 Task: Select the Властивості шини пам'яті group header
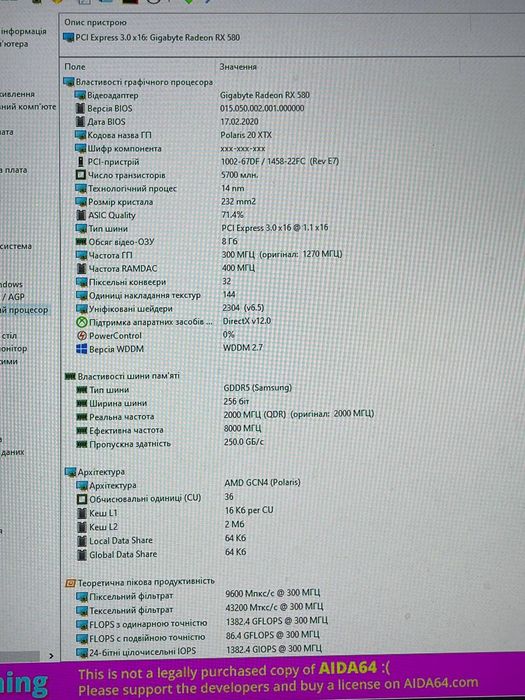[122, 376]
